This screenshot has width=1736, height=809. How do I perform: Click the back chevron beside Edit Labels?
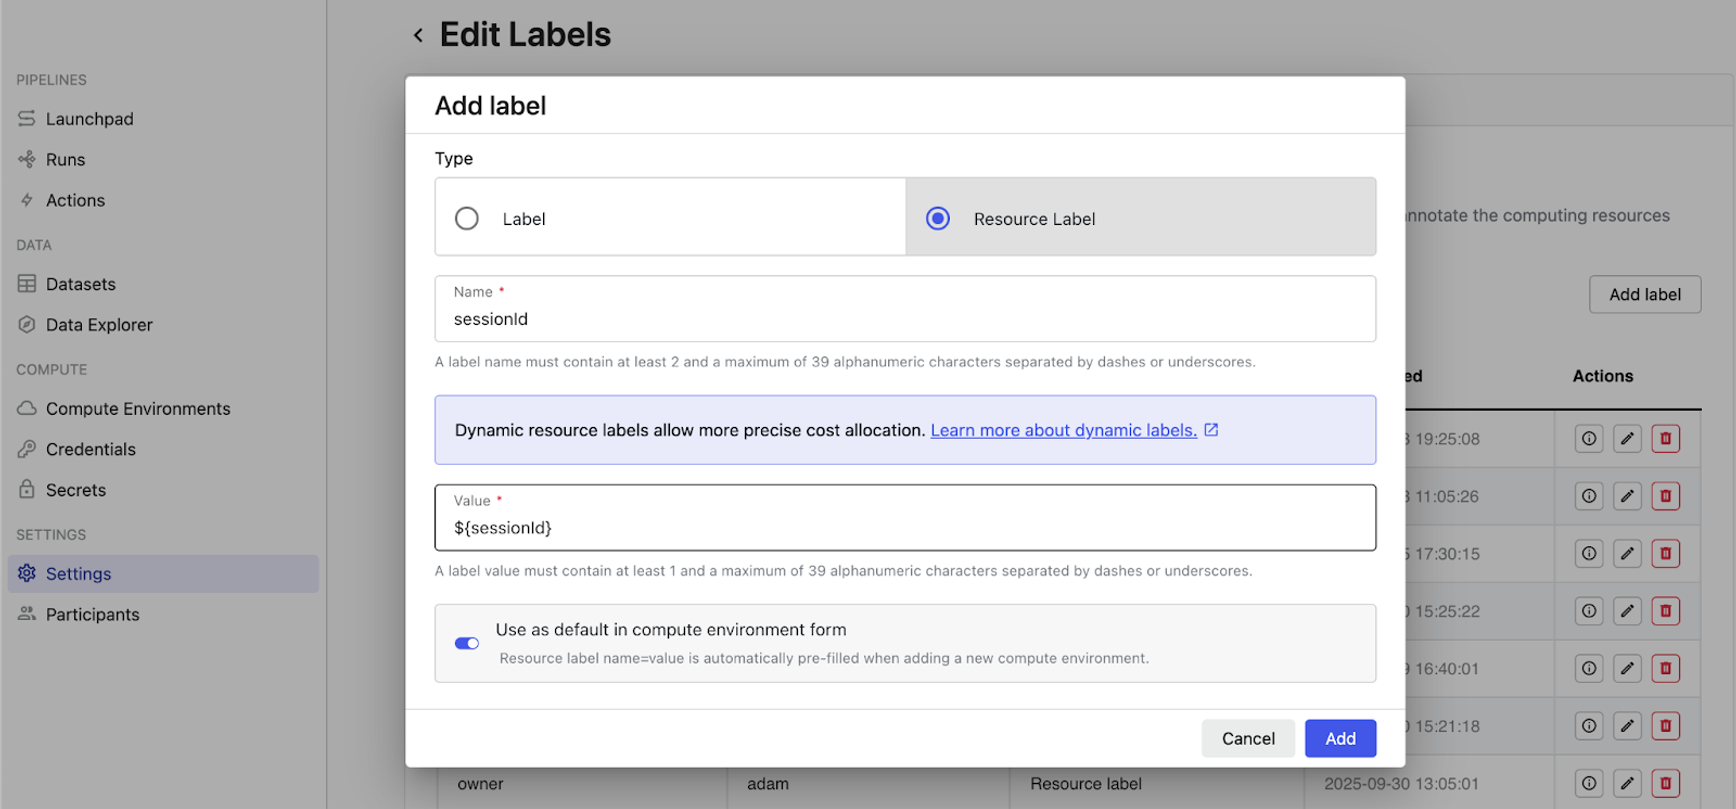tap(418, 36)
